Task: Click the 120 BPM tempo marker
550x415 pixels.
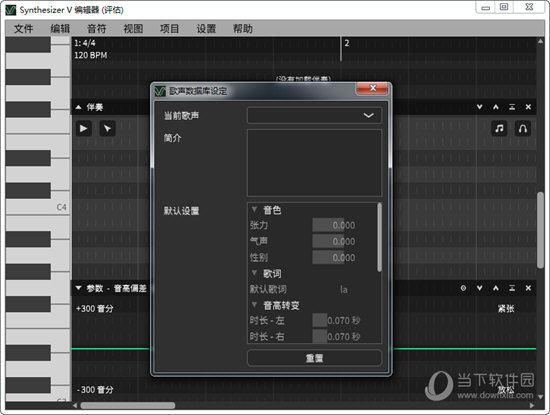Action: click(90, 55)
